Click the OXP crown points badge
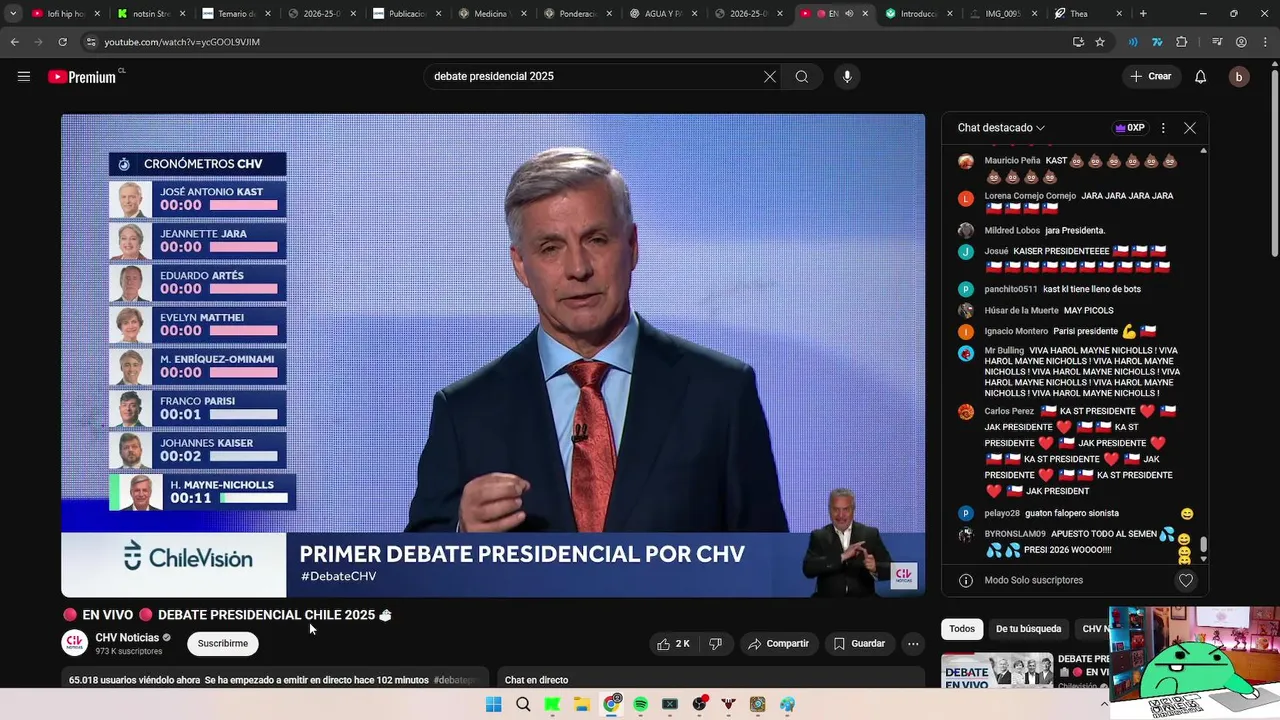 [1129, 128]
